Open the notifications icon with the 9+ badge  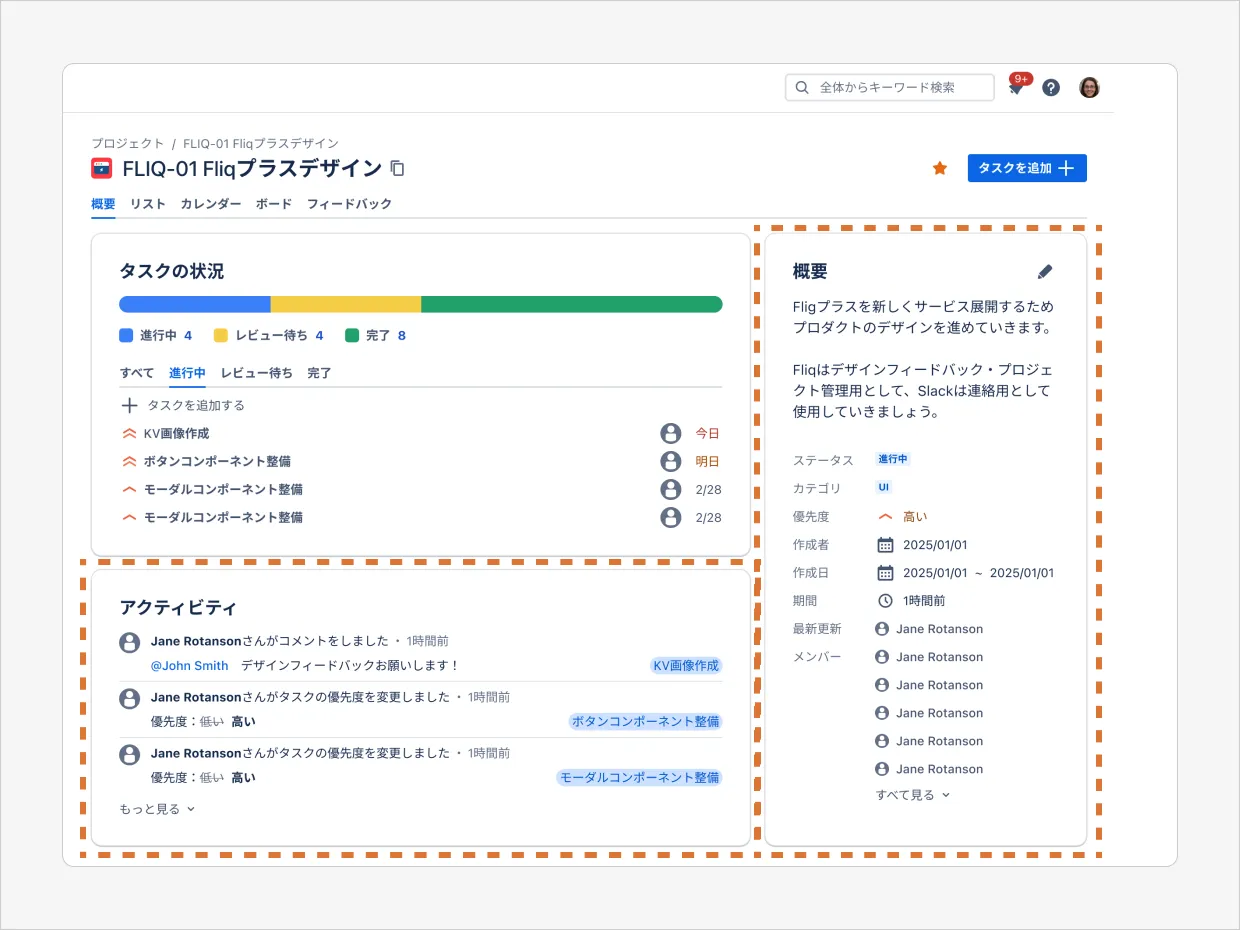tap(1017, 86)
